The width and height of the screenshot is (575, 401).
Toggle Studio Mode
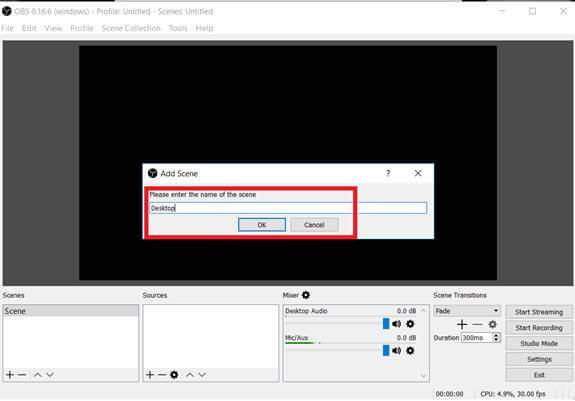click(x=539, y=343)
